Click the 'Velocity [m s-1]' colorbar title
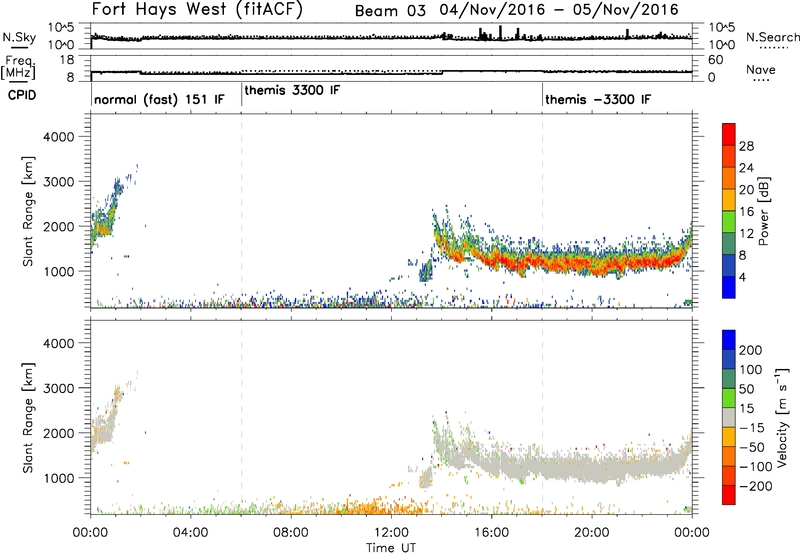 click(782, 417)
